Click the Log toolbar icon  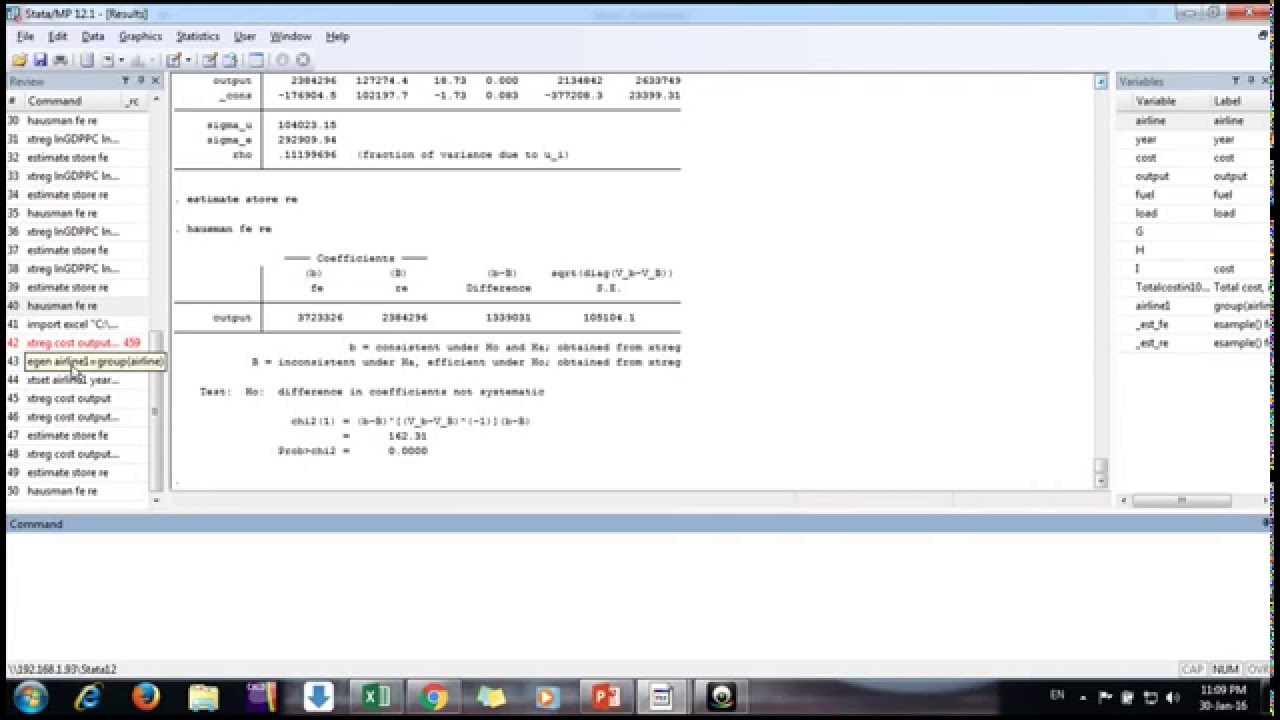[87, 60]
